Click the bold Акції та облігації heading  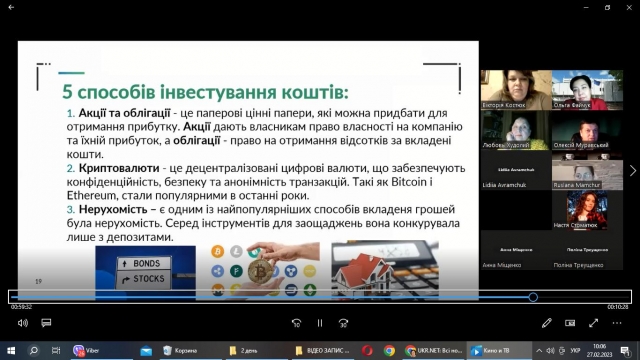coord(124,113)
